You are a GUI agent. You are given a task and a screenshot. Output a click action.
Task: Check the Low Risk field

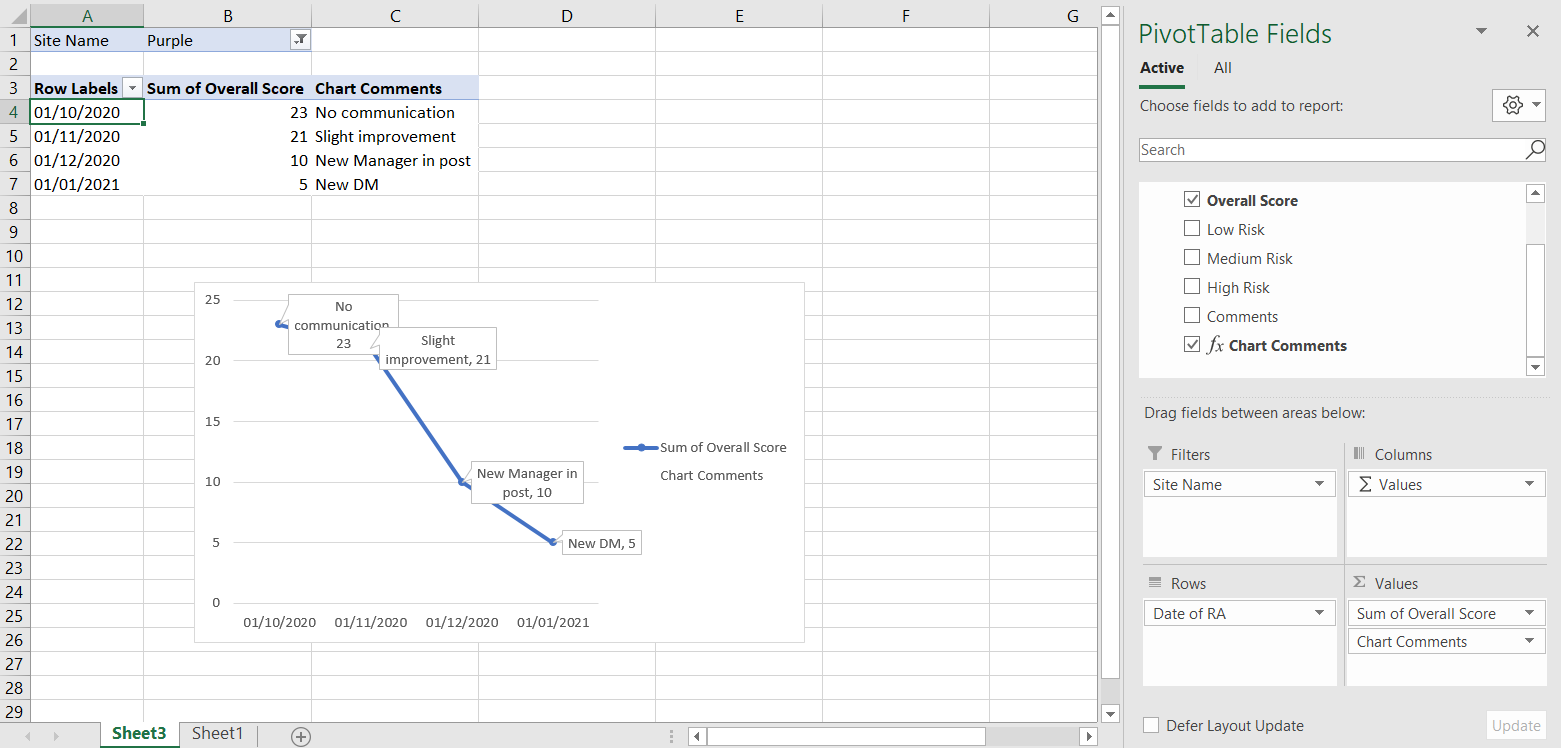point(1192,229)
